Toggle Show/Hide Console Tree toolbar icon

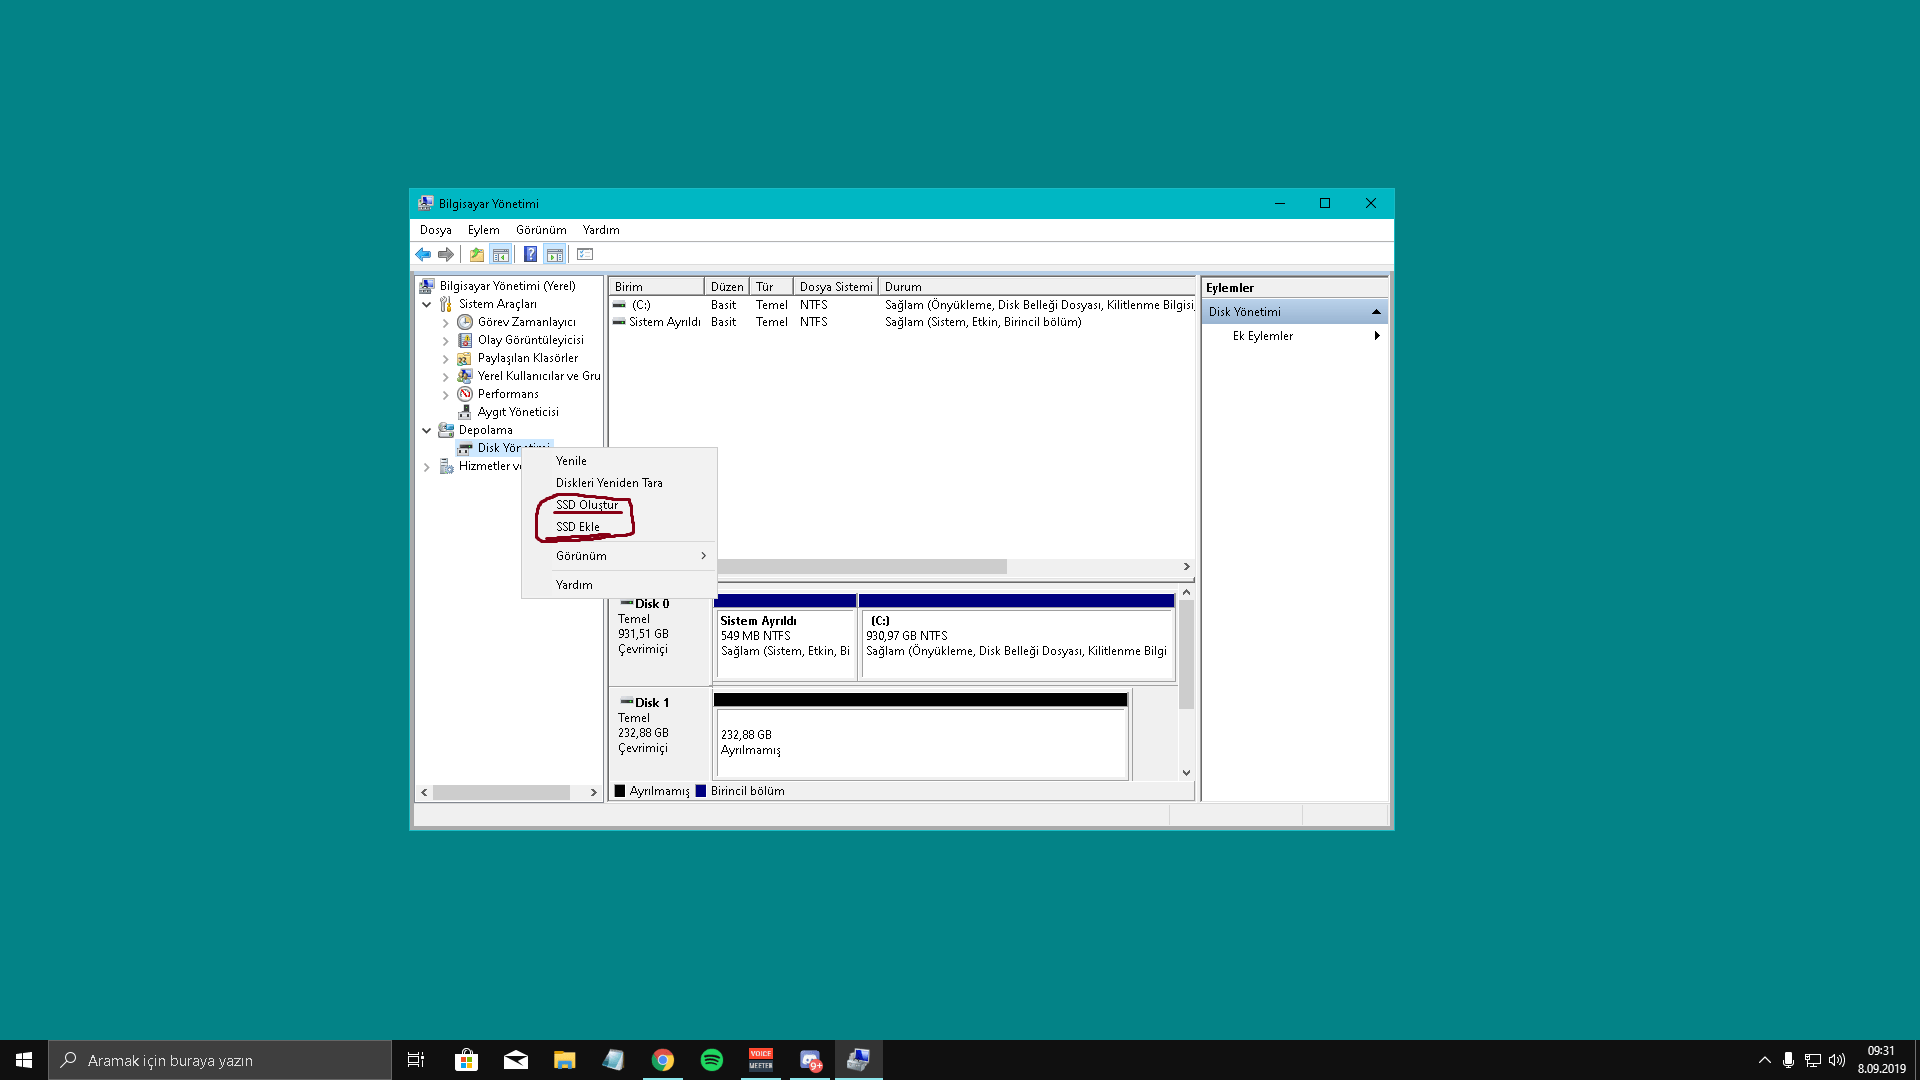(501, 255)
